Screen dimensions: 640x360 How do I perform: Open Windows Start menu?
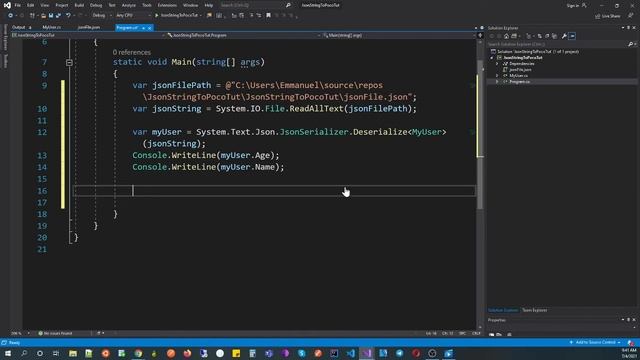pos(8,353)
